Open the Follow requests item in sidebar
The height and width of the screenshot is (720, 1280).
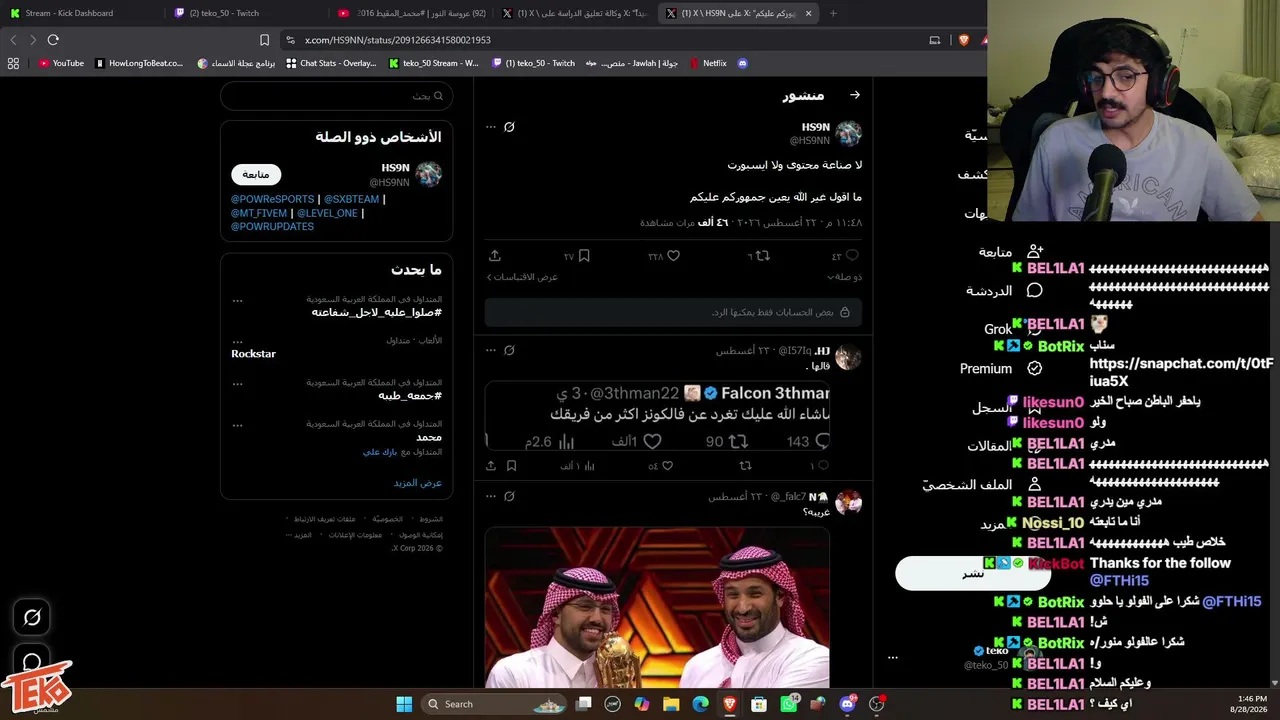click(1011, 252)
